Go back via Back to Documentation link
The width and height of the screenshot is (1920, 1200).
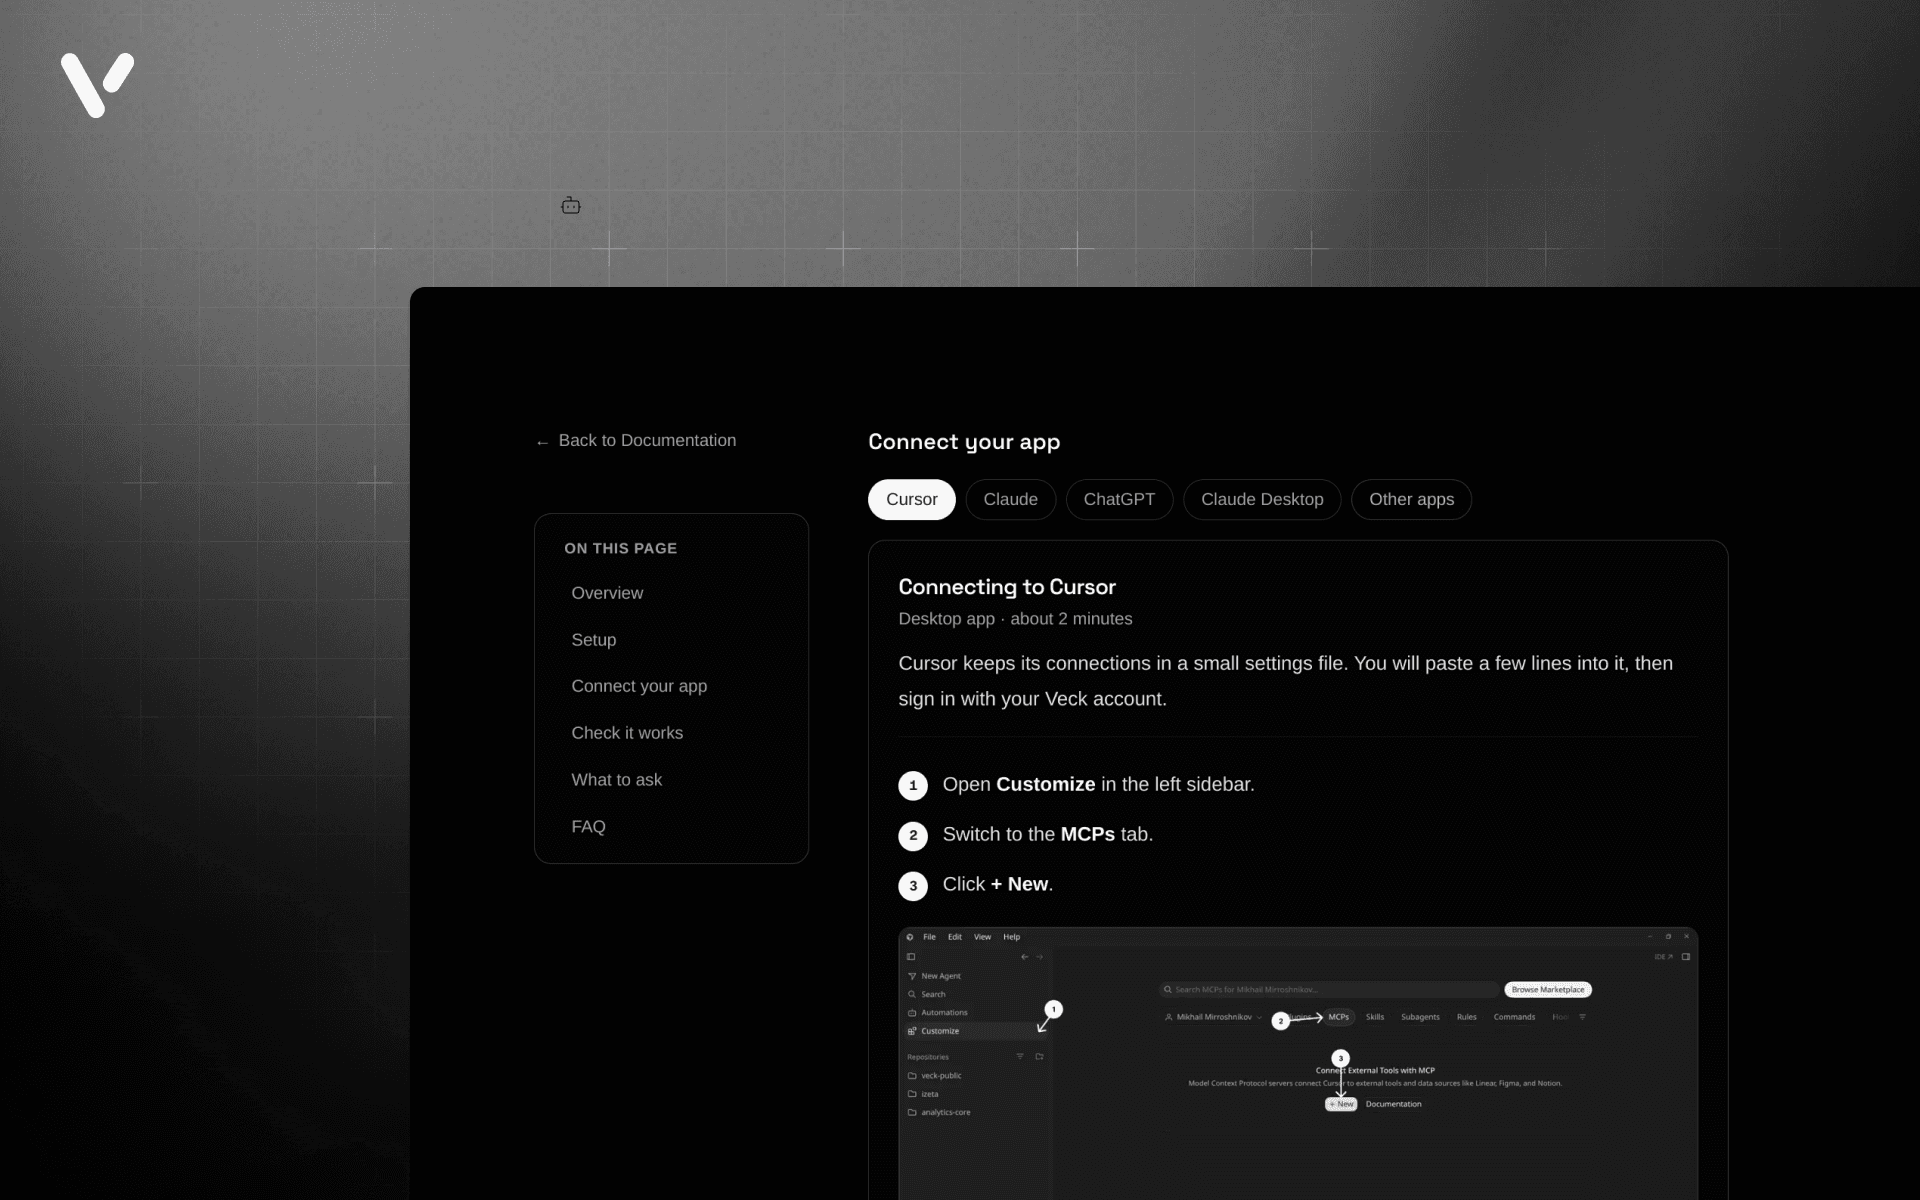(636, 441)
